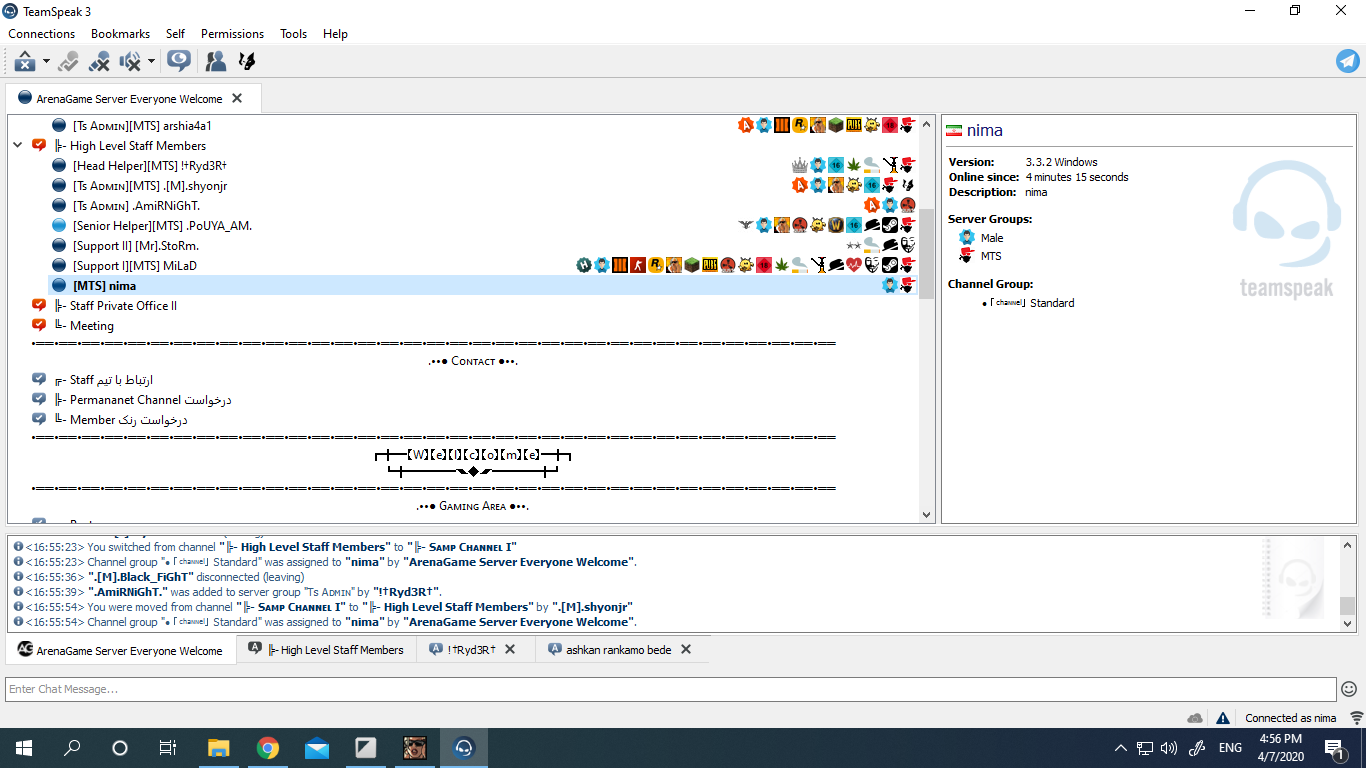Mute speakers toolbar icon
Viewport: 1366px width, 768px height.
[131, 62]
